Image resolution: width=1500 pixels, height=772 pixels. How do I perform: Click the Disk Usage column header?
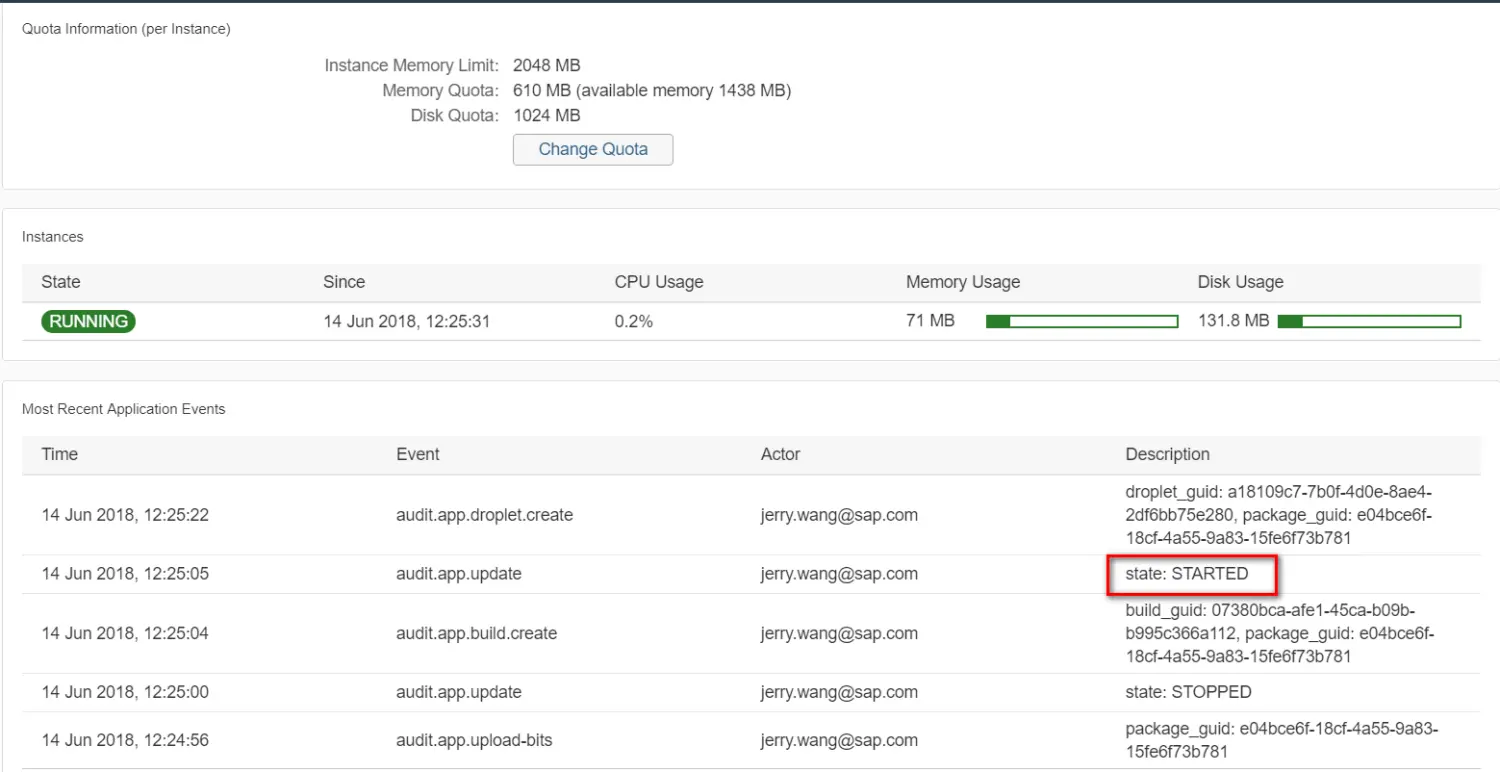[1240, 282]
